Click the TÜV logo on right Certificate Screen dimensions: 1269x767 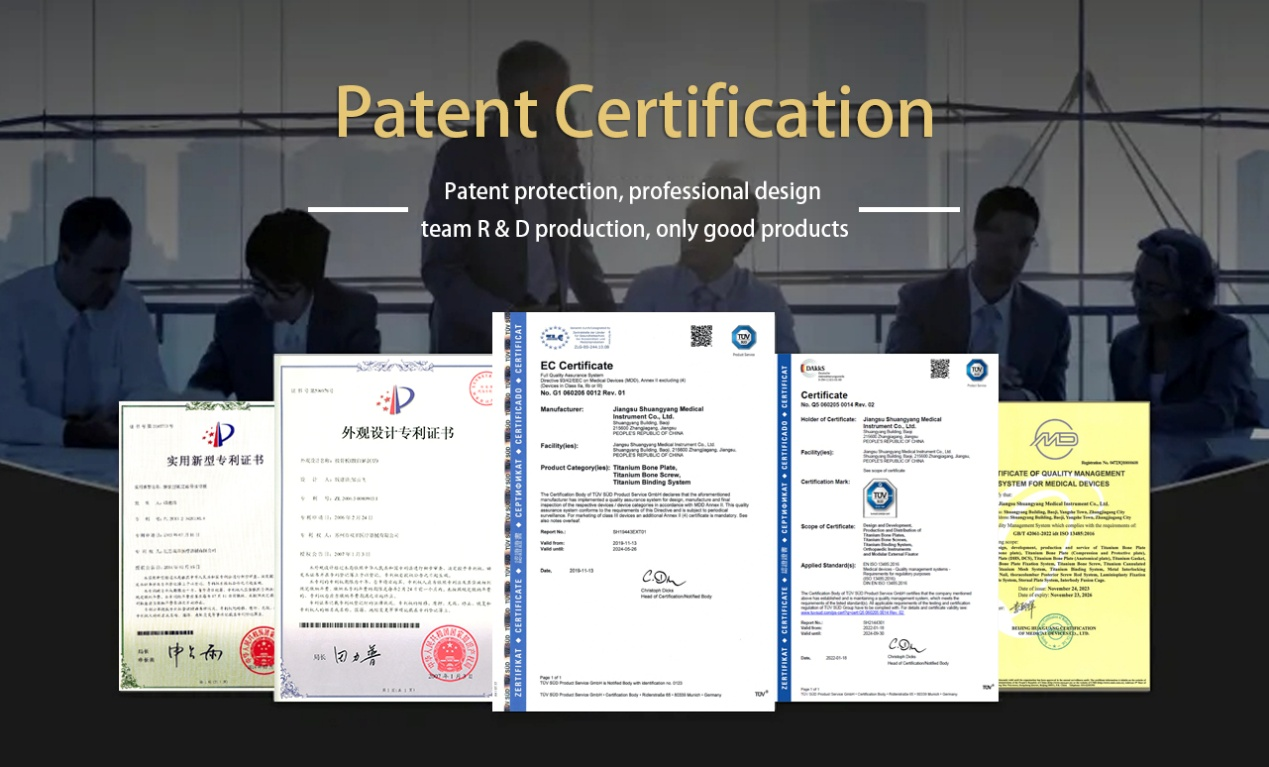[975, 370]
